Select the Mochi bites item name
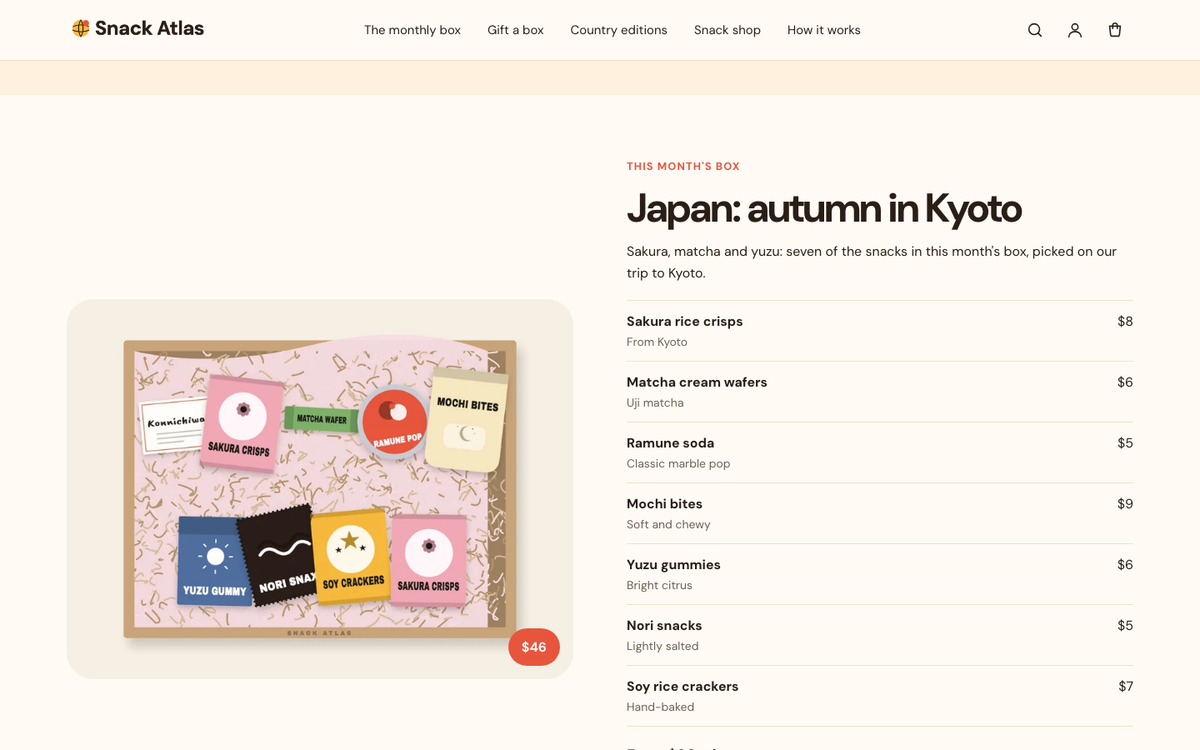The image size is (1200, 750). (665, 504)
